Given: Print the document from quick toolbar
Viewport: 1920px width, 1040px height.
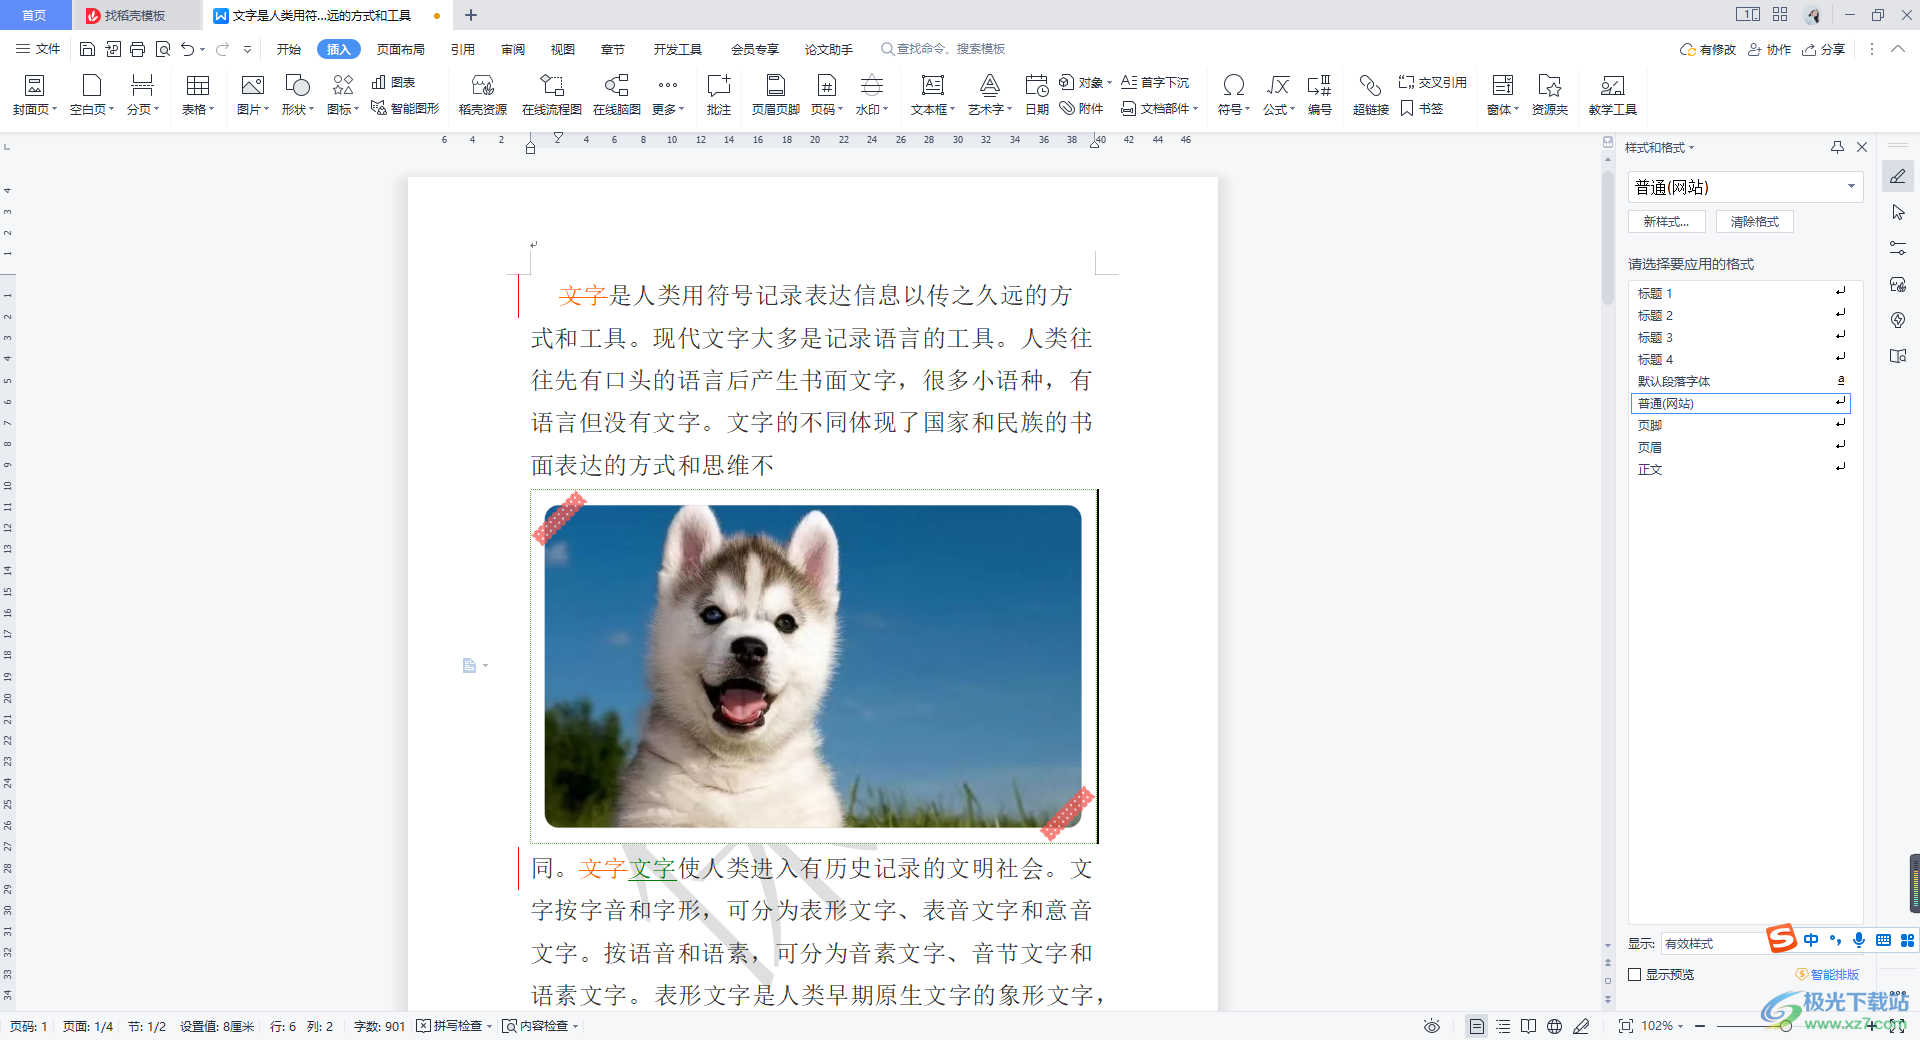Looking at the screenshot, I should pos(137,49).
